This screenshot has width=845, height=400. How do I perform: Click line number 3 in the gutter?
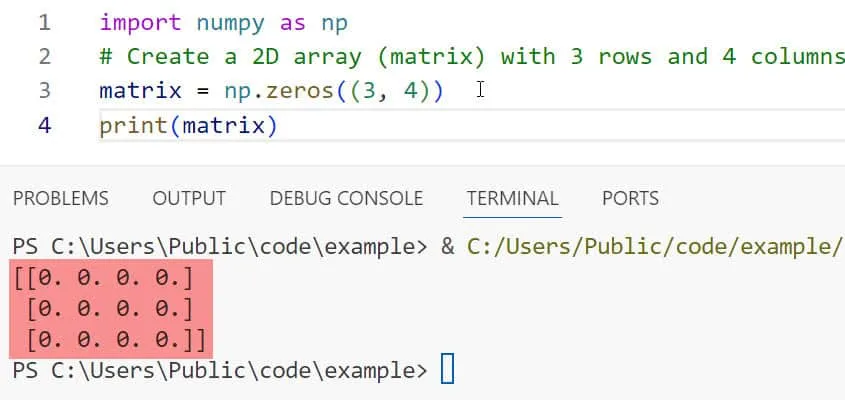tap(43, 90)
